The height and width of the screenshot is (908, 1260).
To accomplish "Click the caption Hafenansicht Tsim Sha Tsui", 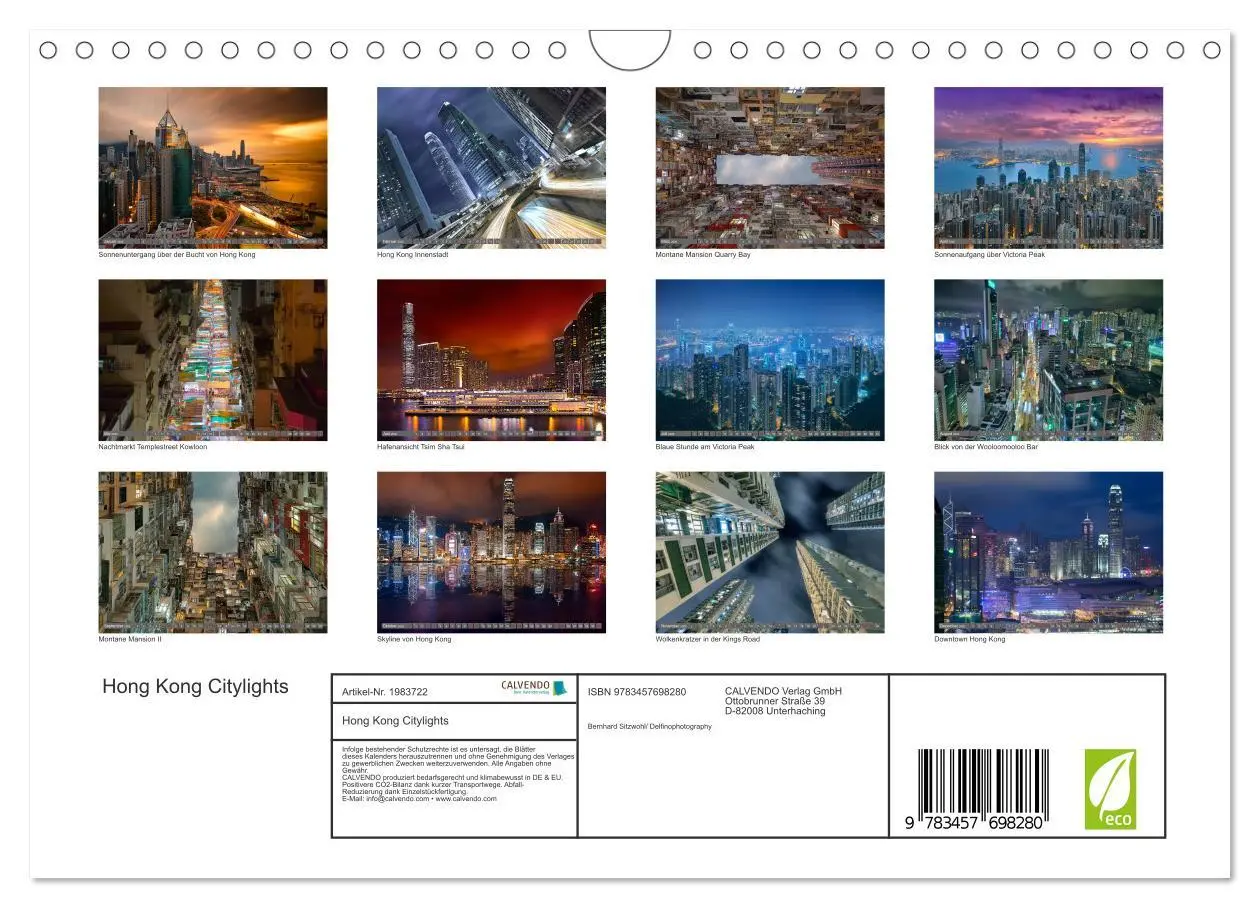I will [x=421, y=447].
